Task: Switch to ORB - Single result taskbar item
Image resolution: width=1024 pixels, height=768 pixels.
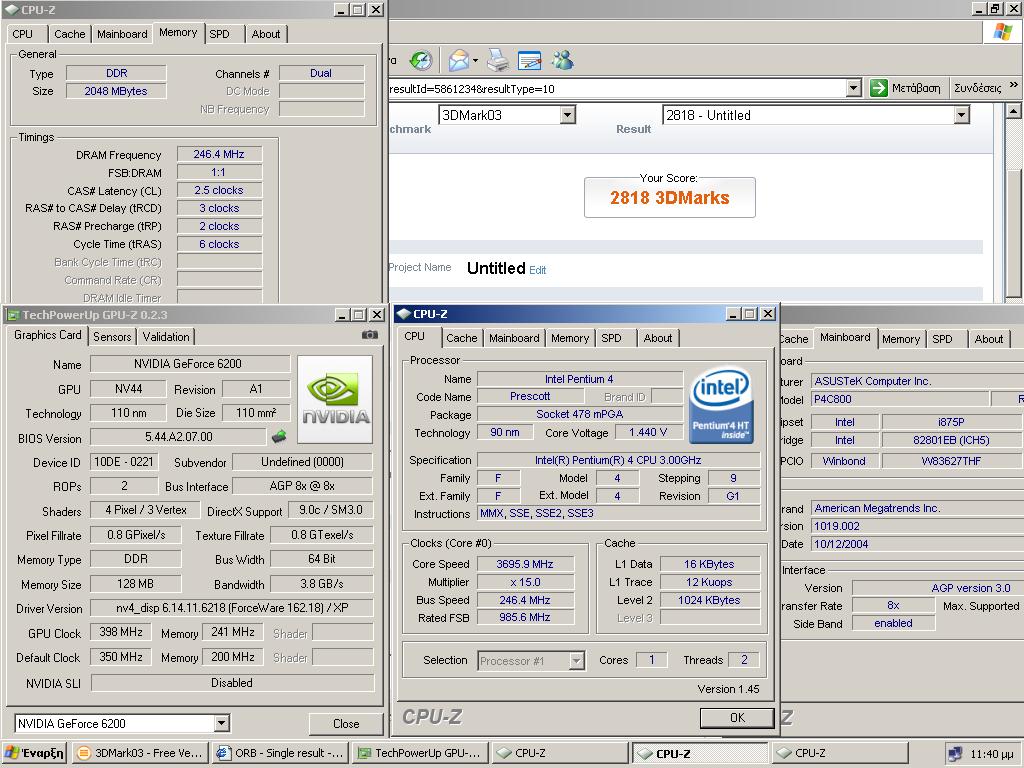Action: (281, 753)
